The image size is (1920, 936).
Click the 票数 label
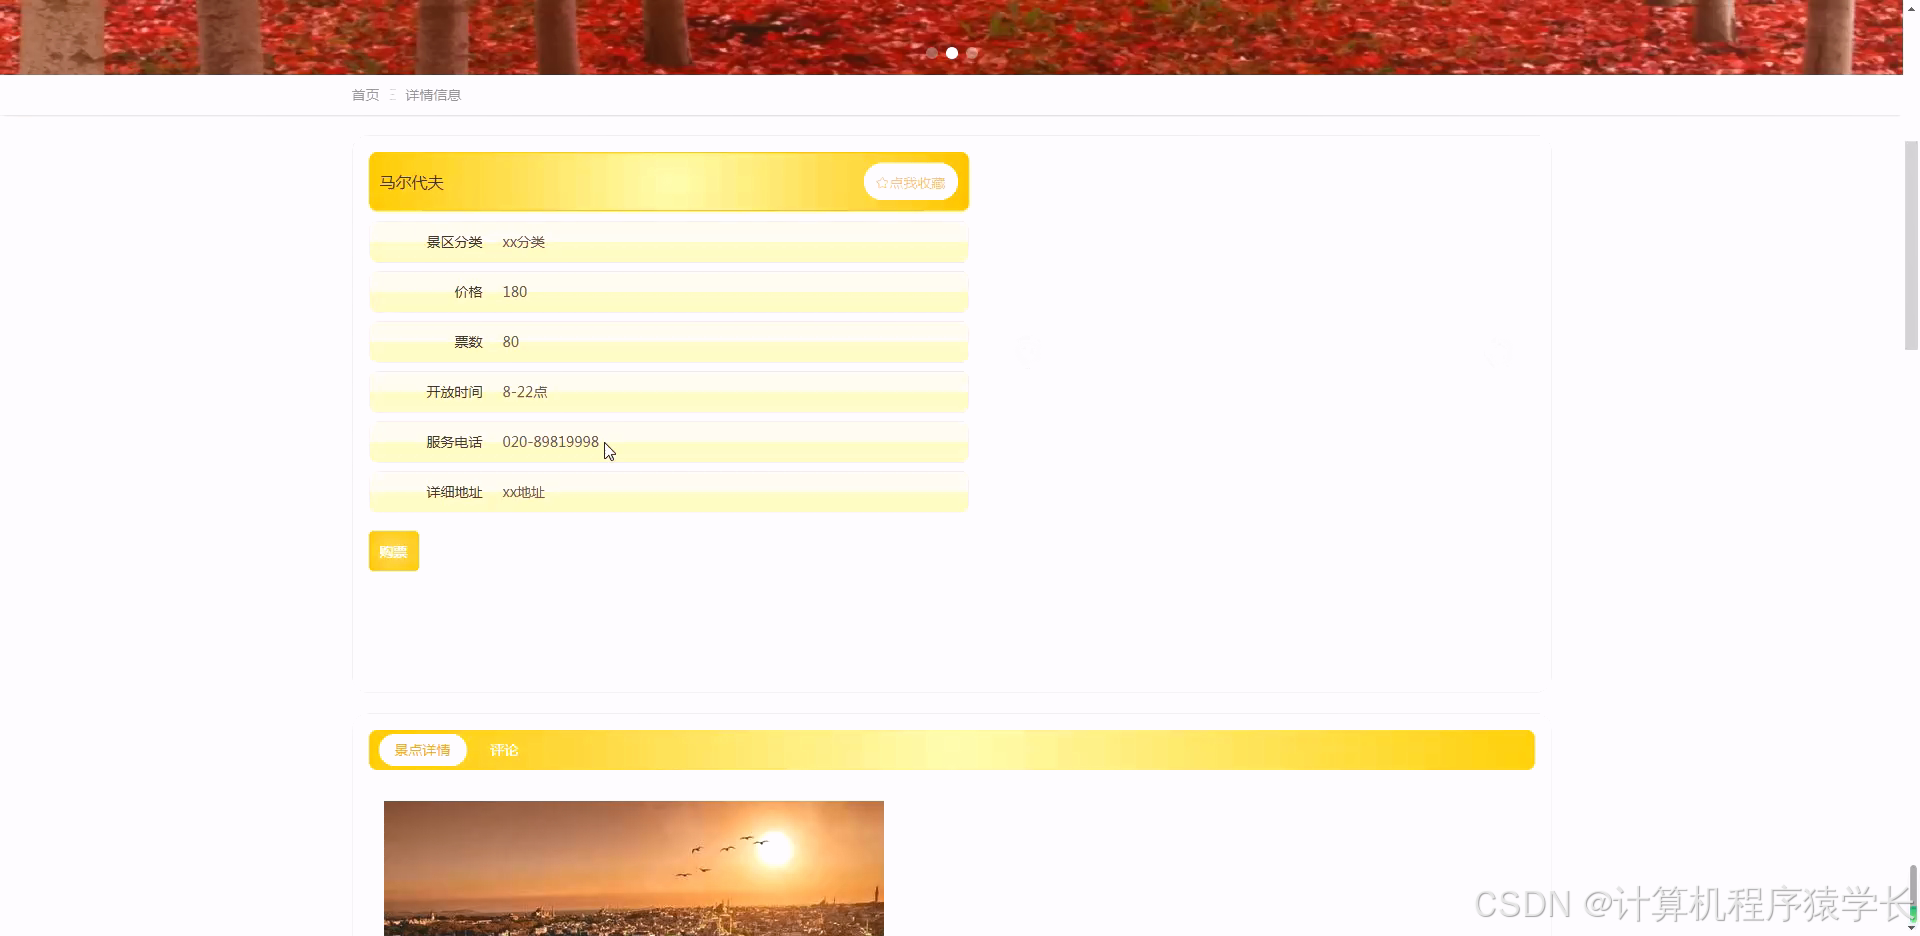[468, 342]
